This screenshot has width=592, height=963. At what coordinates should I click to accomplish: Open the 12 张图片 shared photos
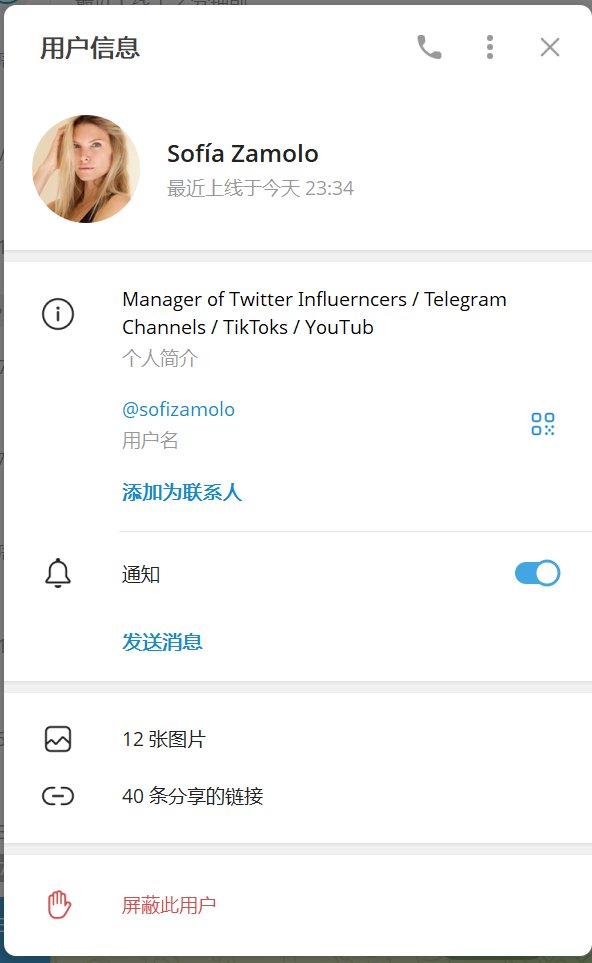tap(164, 739)
